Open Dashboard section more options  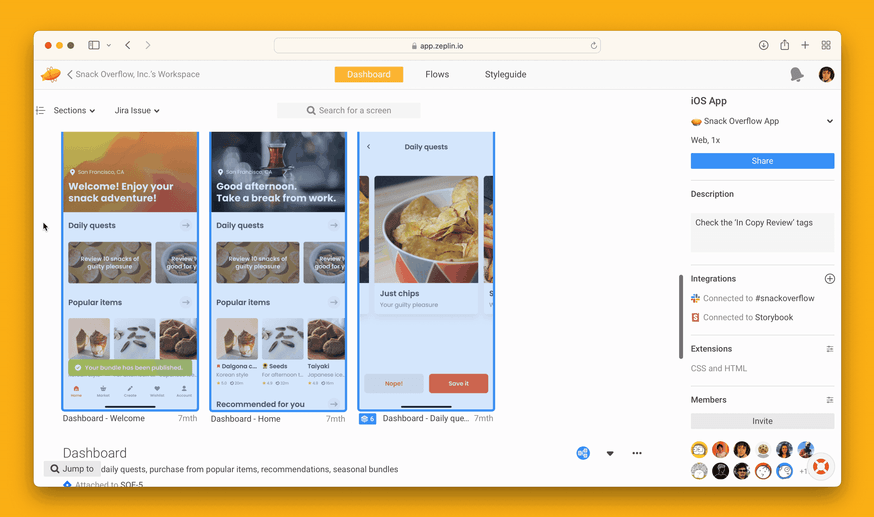[637, 453]
